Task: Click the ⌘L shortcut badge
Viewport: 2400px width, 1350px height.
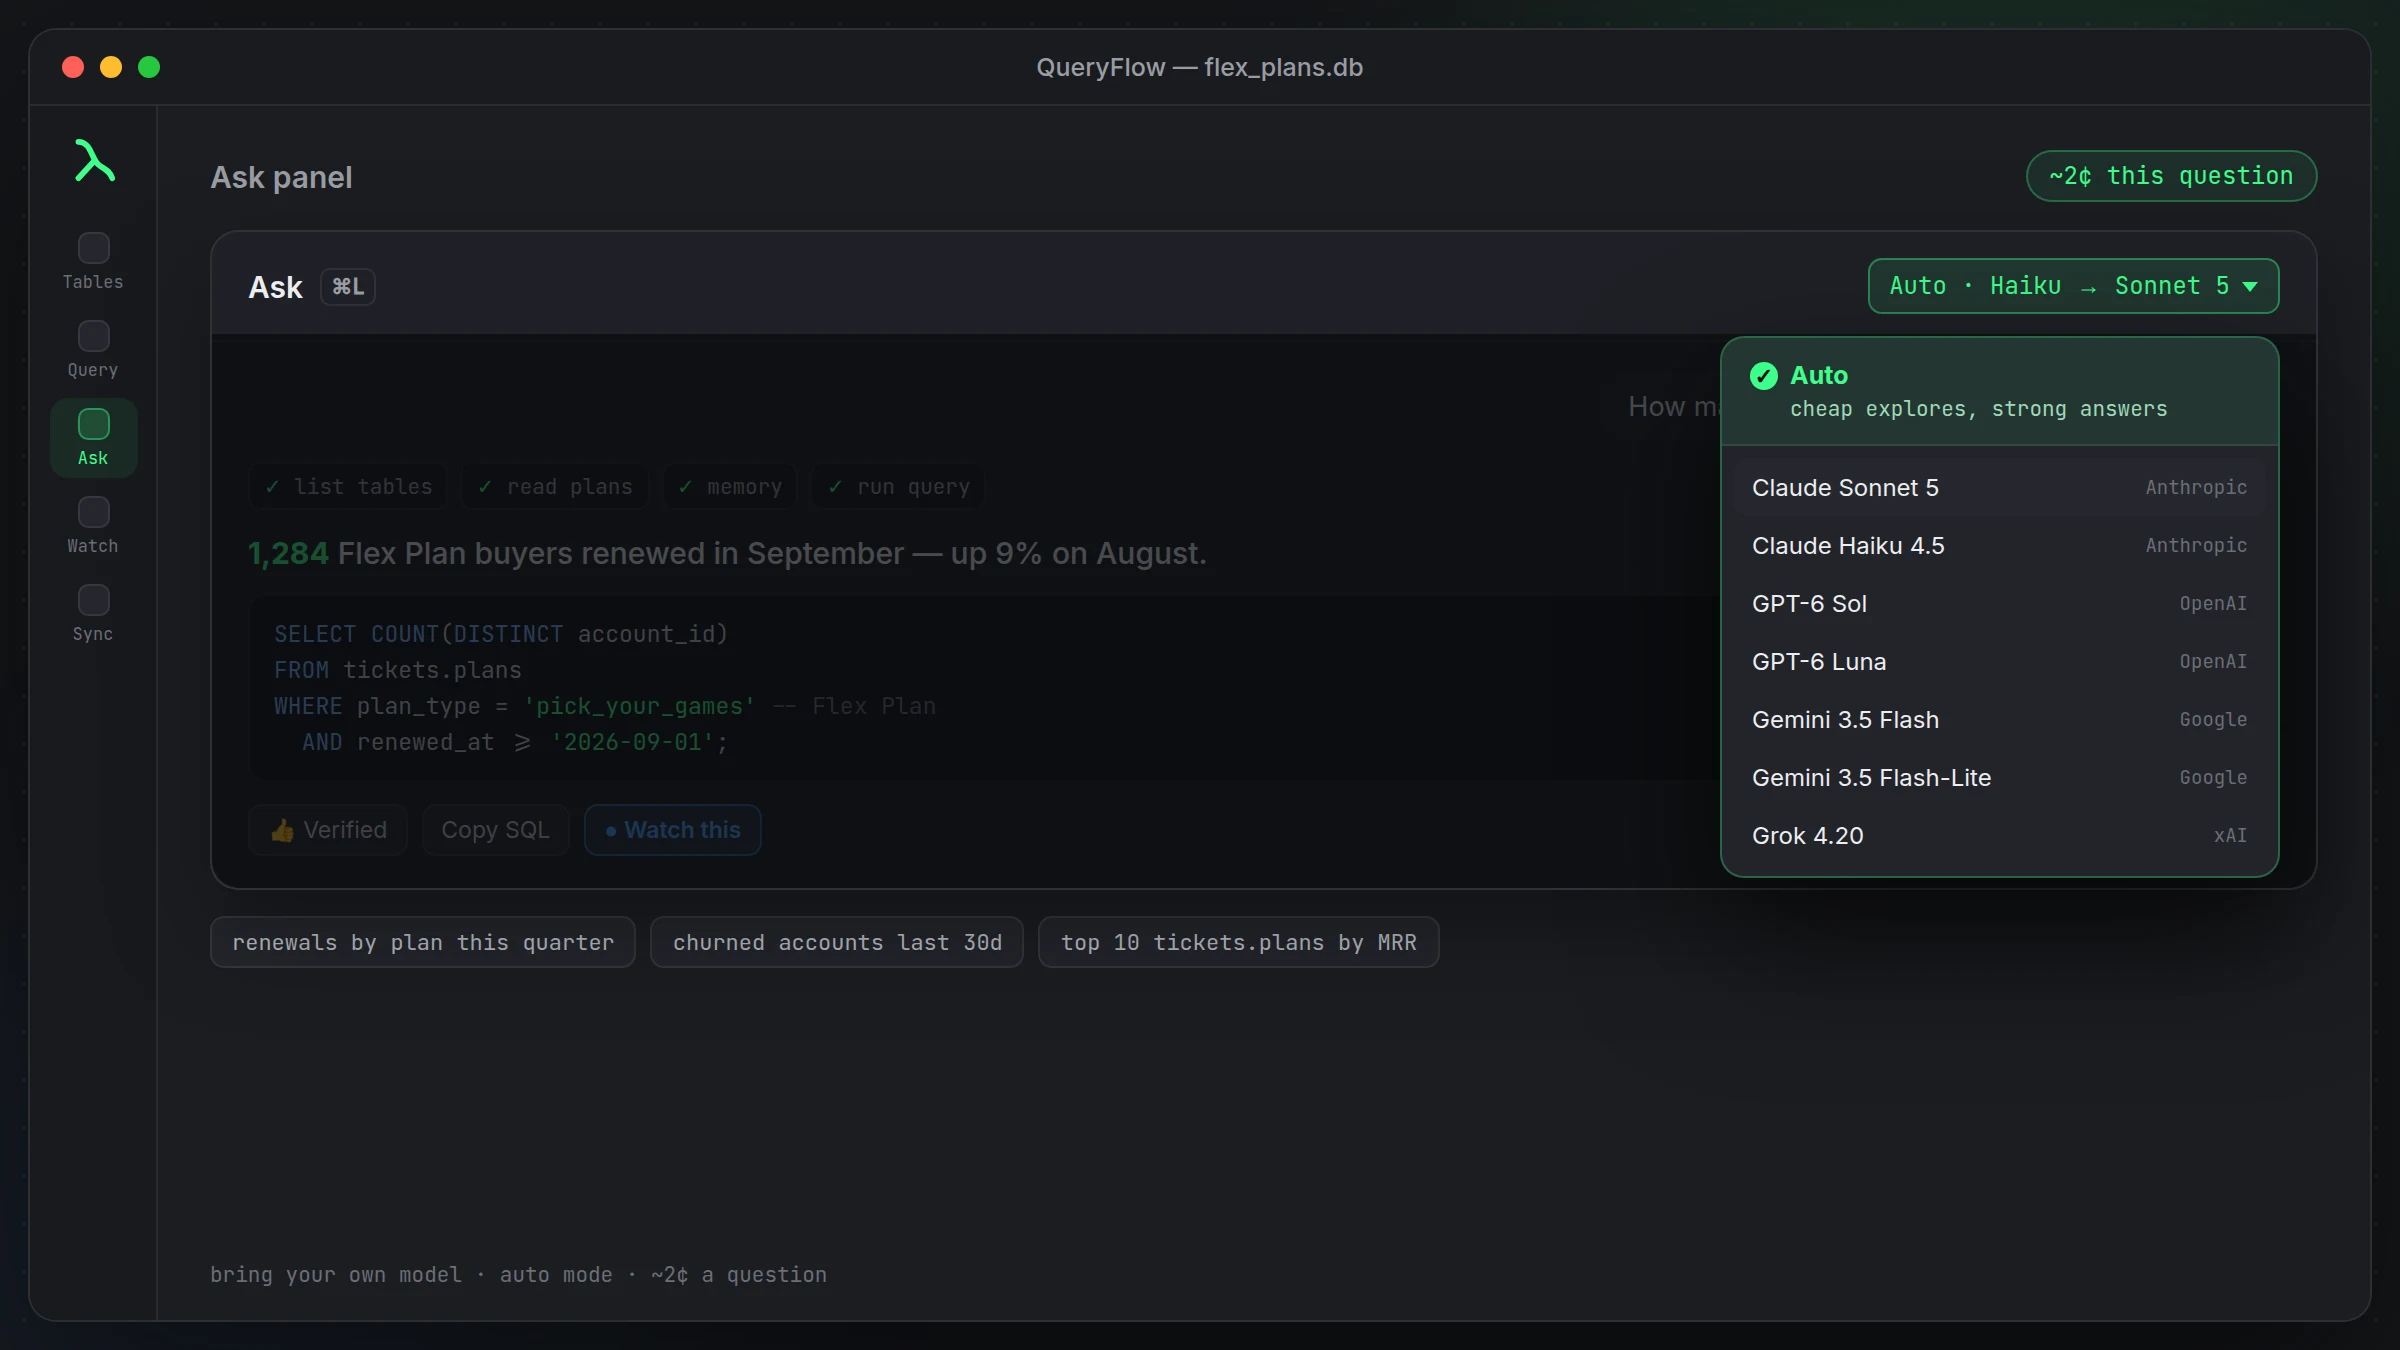Action: [347, 287]
